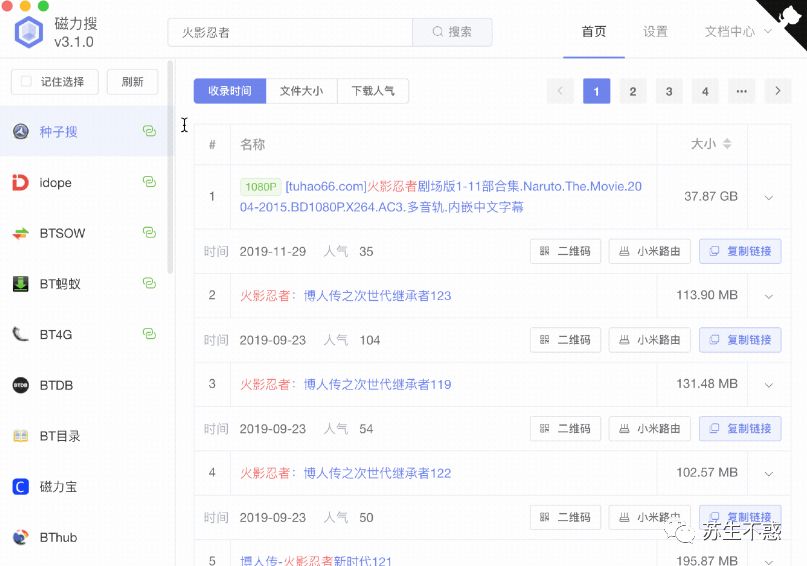Open 博人传之次世代继承者119 link
The image size is (807, 566).
pyautogui.click(x=345, y=384)
